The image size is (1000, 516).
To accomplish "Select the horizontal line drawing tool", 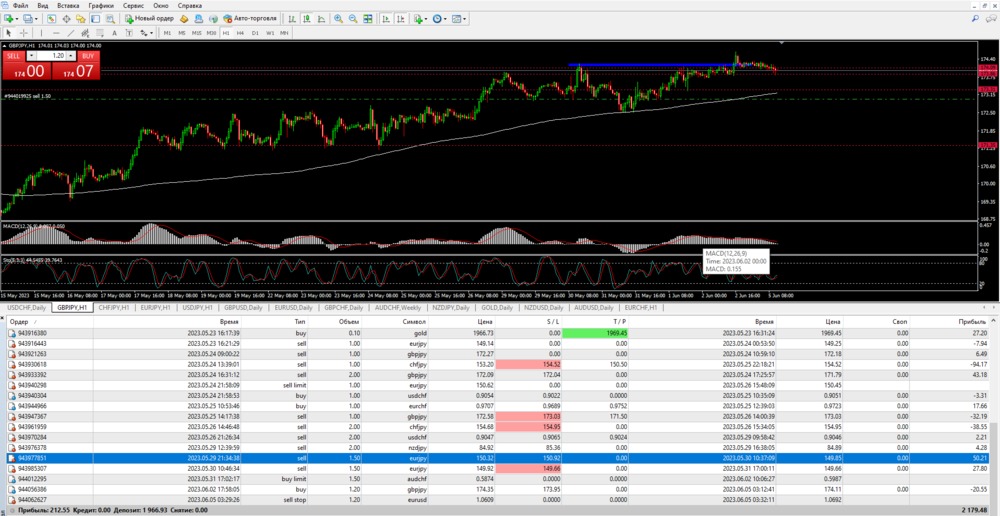I will point(56,33).
